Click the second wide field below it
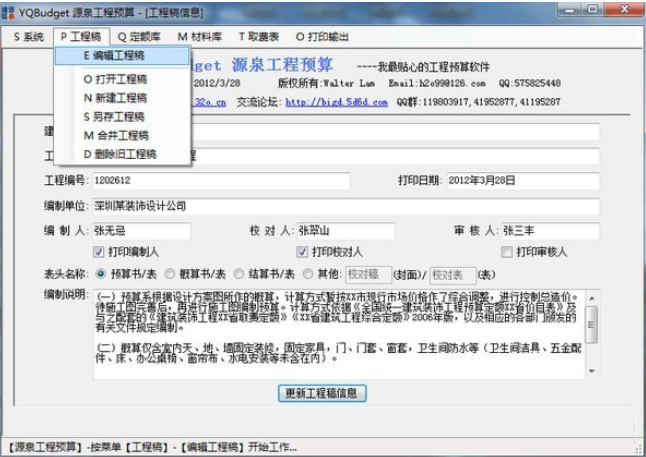This screenshot has height=457, width=646. pyautogui.click(x=395, y=157)
